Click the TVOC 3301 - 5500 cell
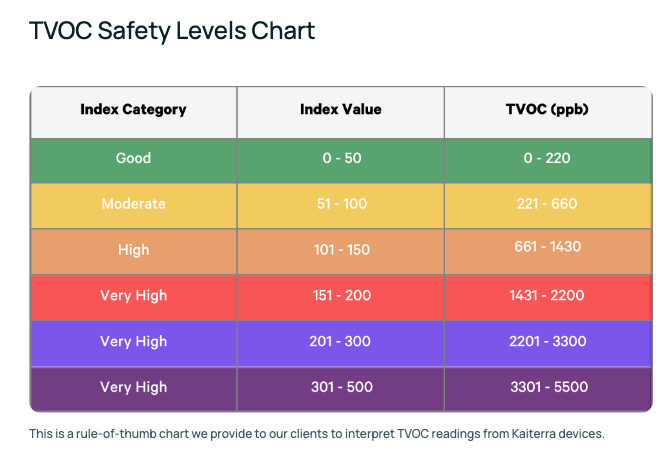This screenshot has width=670, height=453. pyautogui.click(x=548, y=389)
